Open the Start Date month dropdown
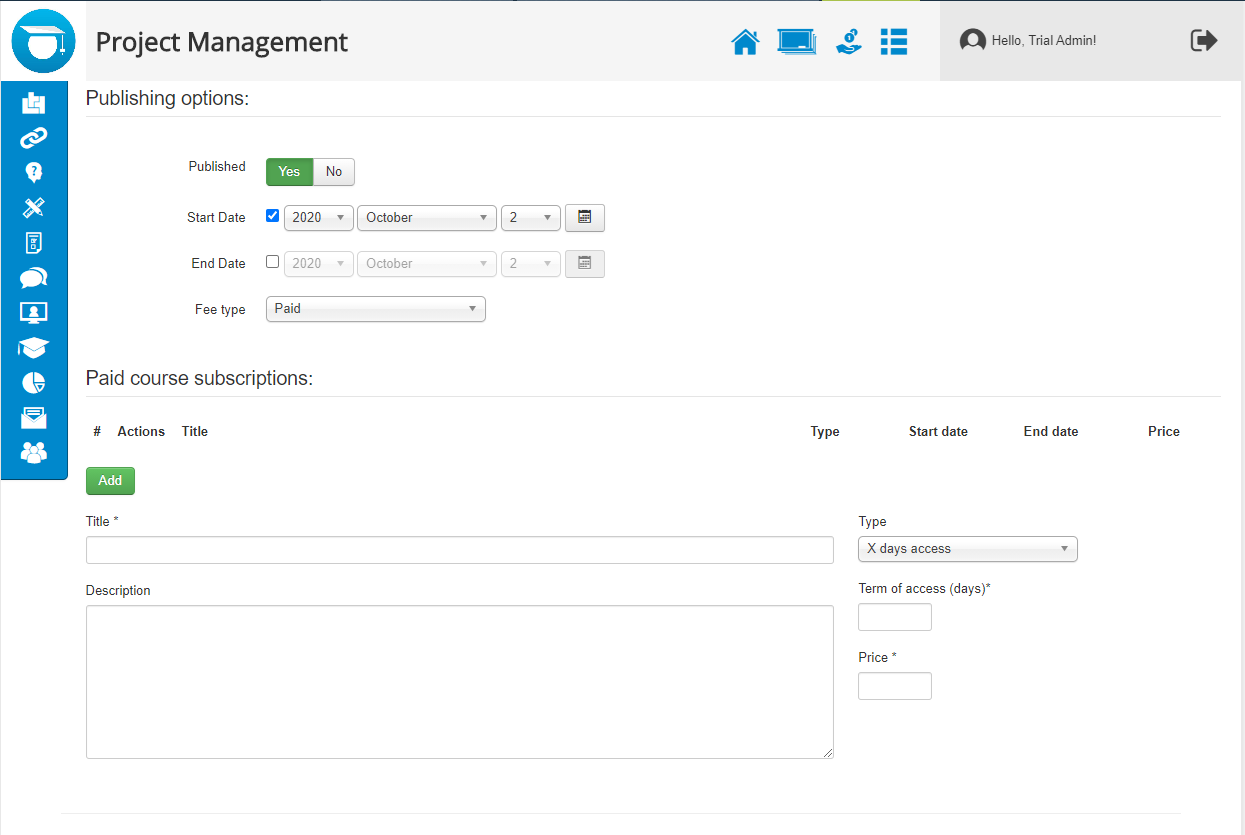 427,217
